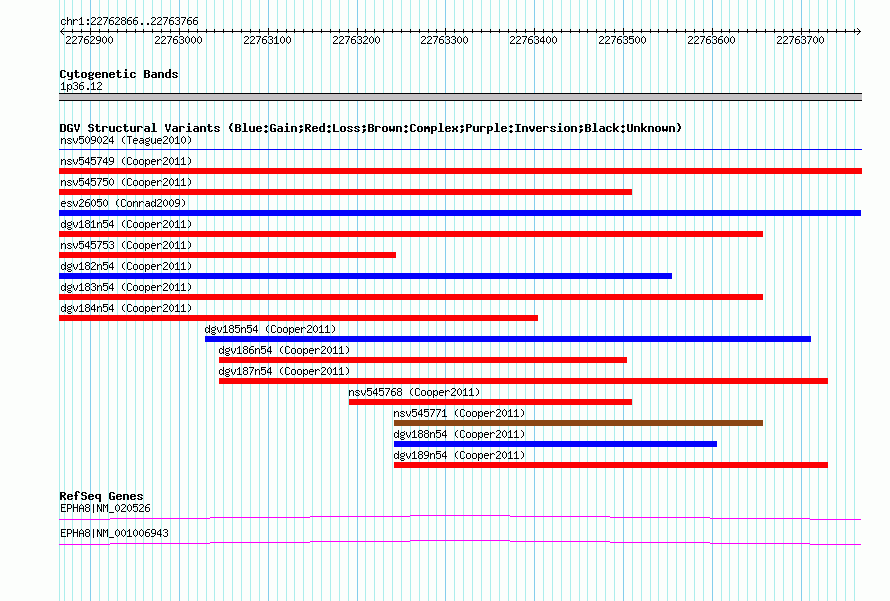Click the nsv509024 (Teague2010) label
890x601 pixels.
pos(126,140)
